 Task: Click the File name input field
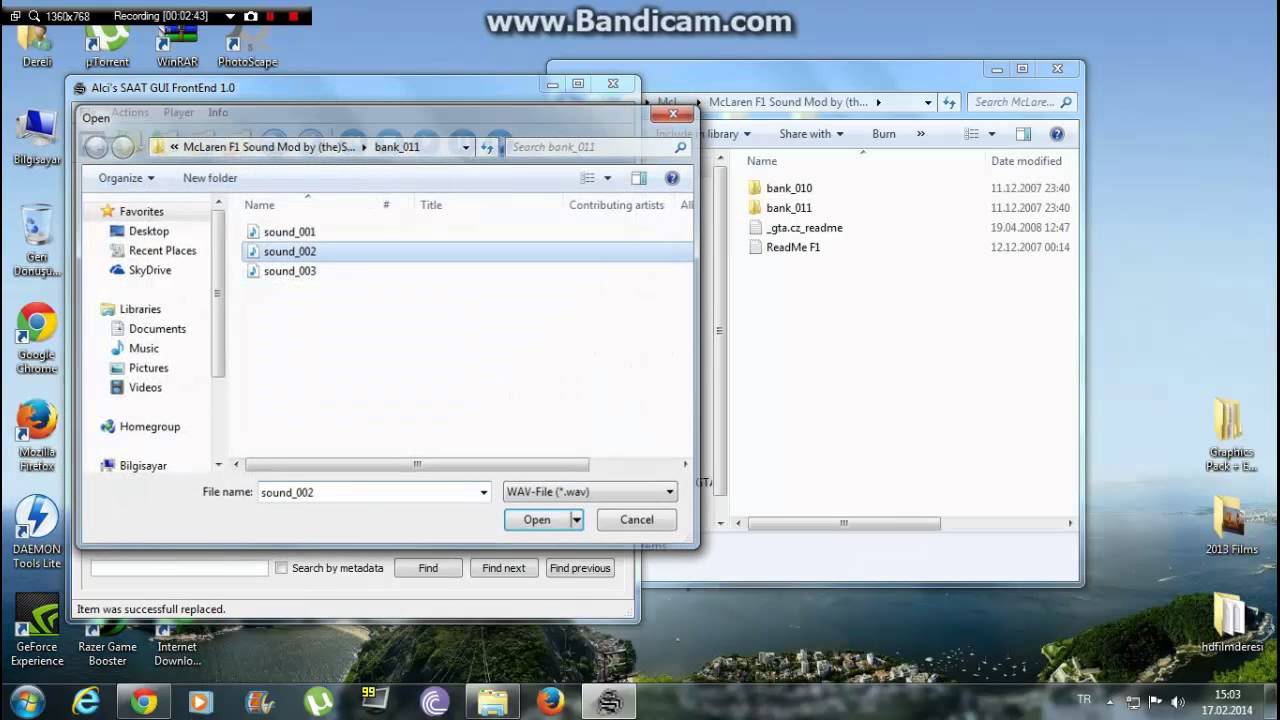point(367,492)
